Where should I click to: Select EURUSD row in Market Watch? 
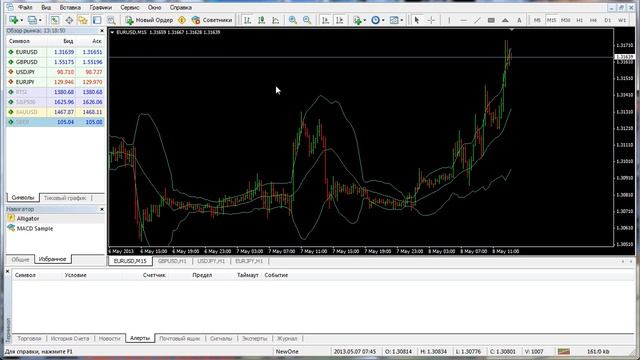[x=55, y=52]
